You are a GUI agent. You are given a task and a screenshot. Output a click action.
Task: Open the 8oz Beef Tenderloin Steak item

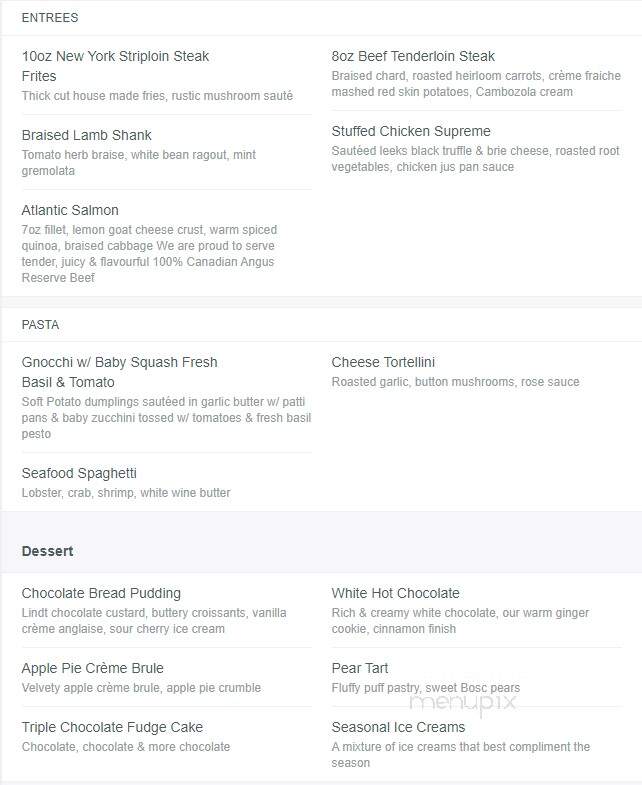point(413,56)
